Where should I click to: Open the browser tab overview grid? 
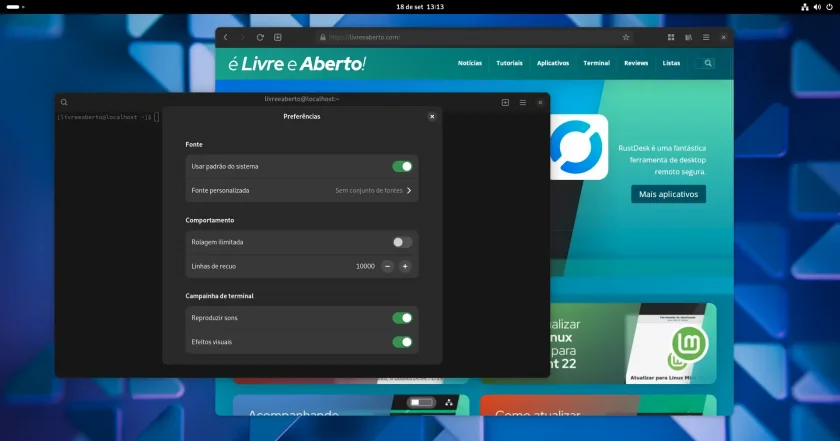[671, 38]
